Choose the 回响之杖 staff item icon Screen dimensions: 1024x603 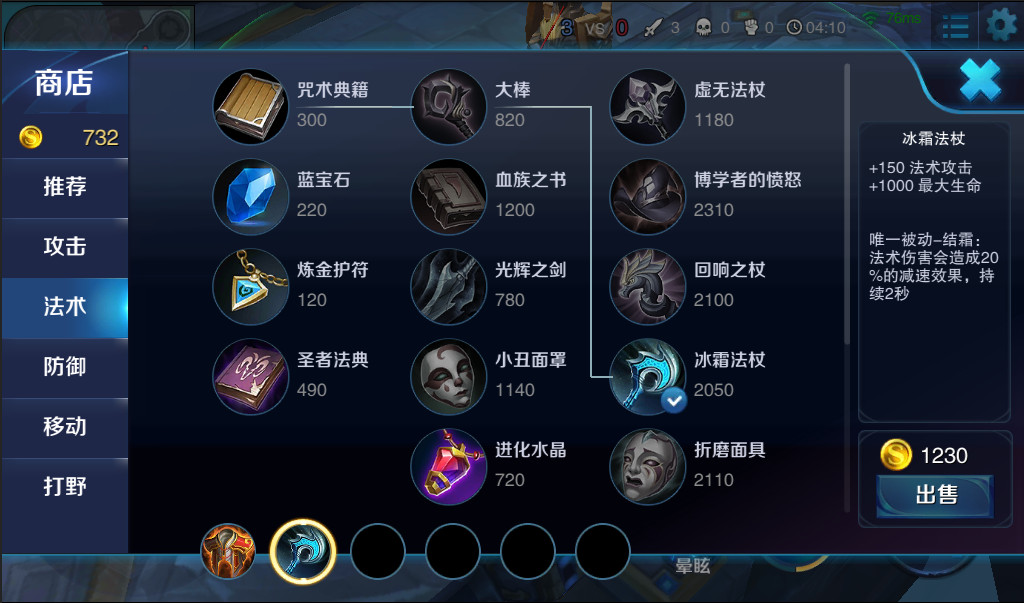pos(647,286)
